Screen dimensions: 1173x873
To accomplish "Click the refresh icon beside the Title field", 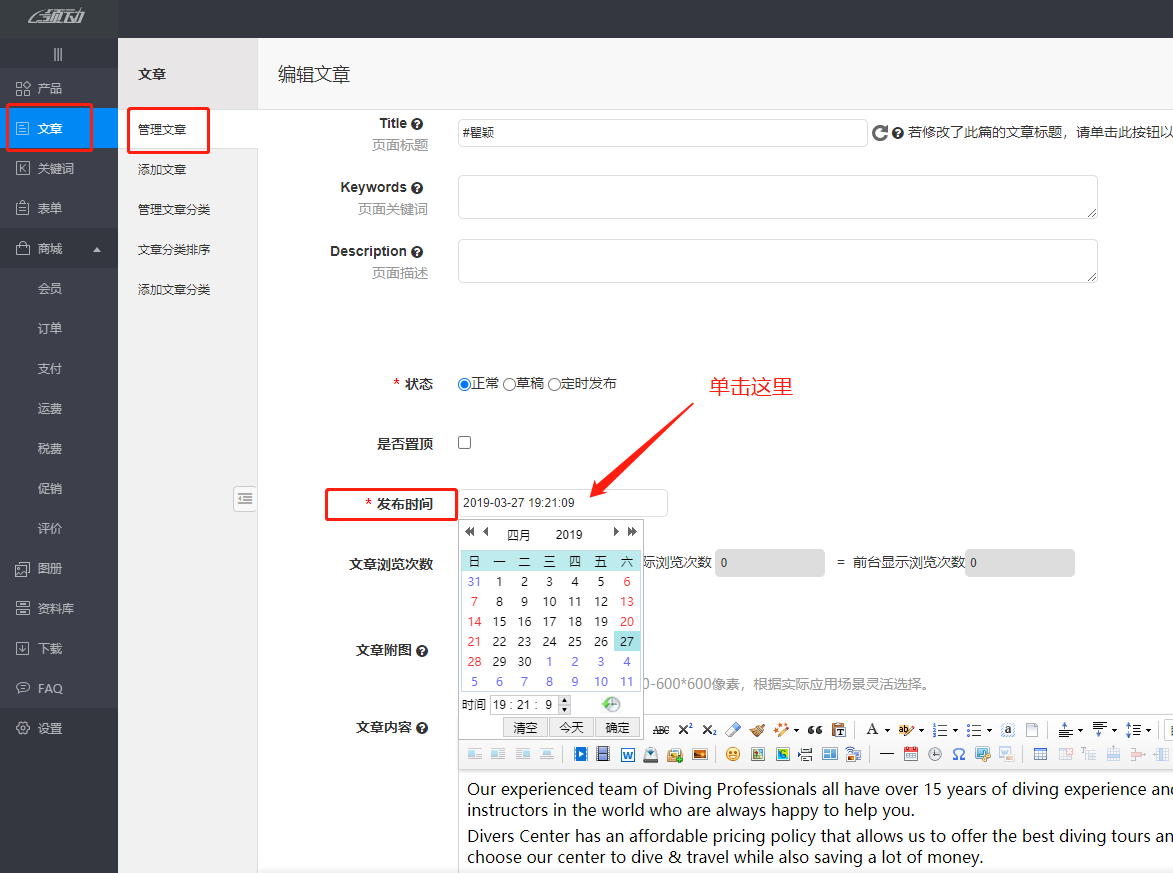I will coord(880,133).
